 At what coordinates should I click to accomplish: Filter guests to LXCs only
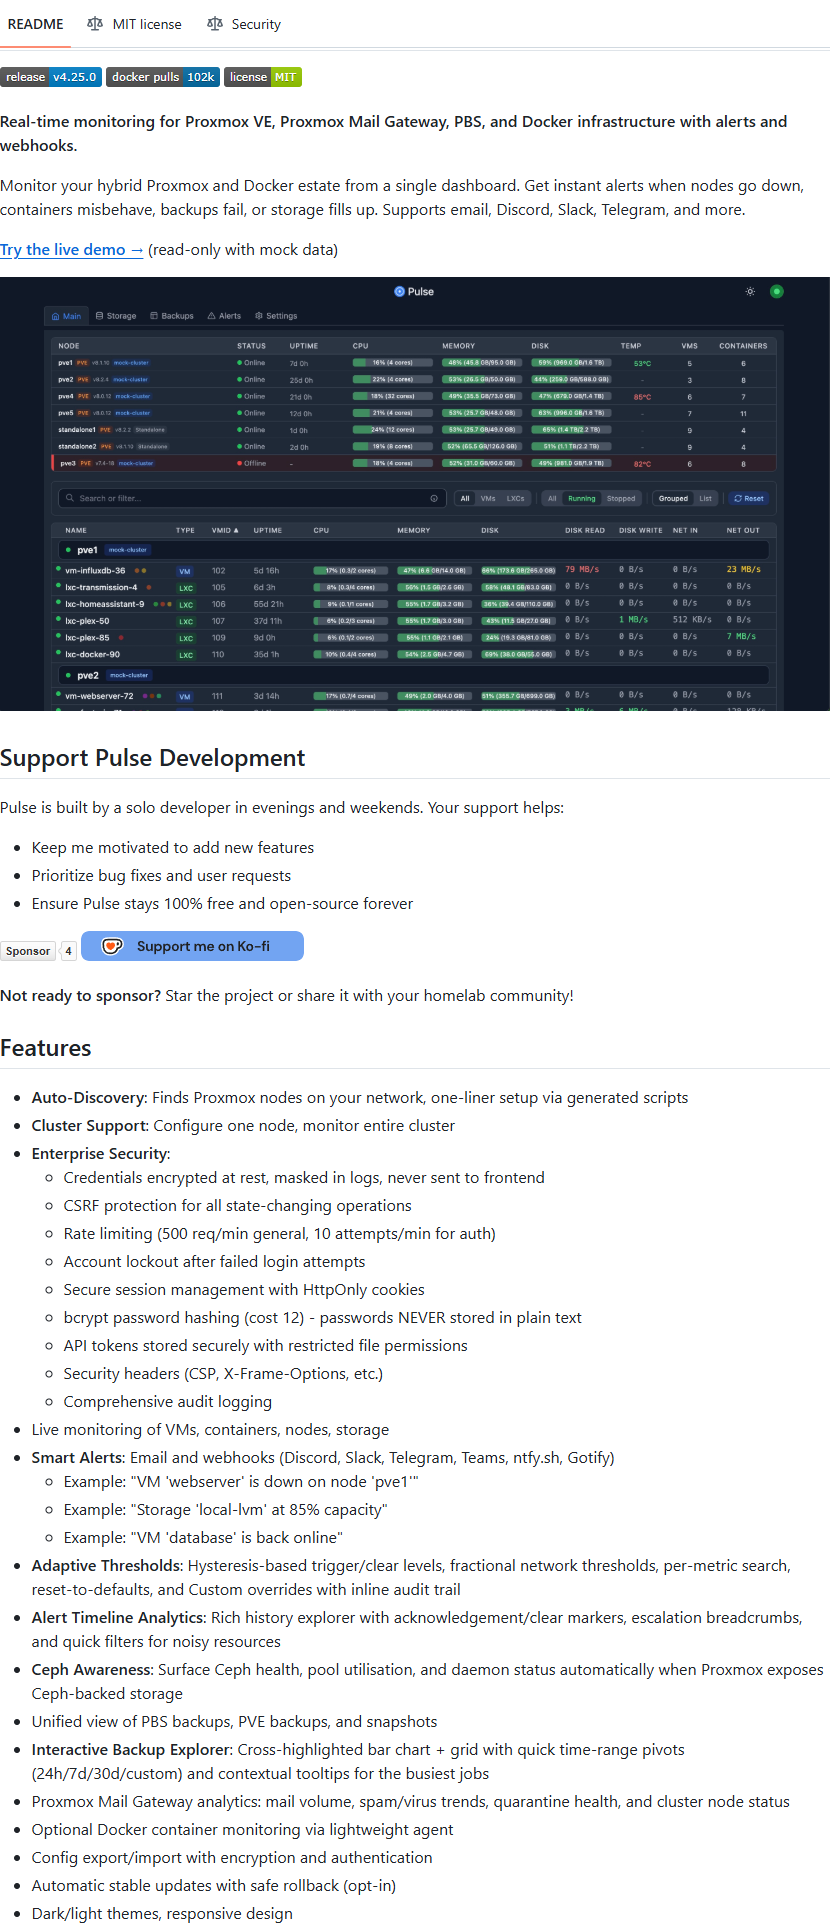click(515, 498)
